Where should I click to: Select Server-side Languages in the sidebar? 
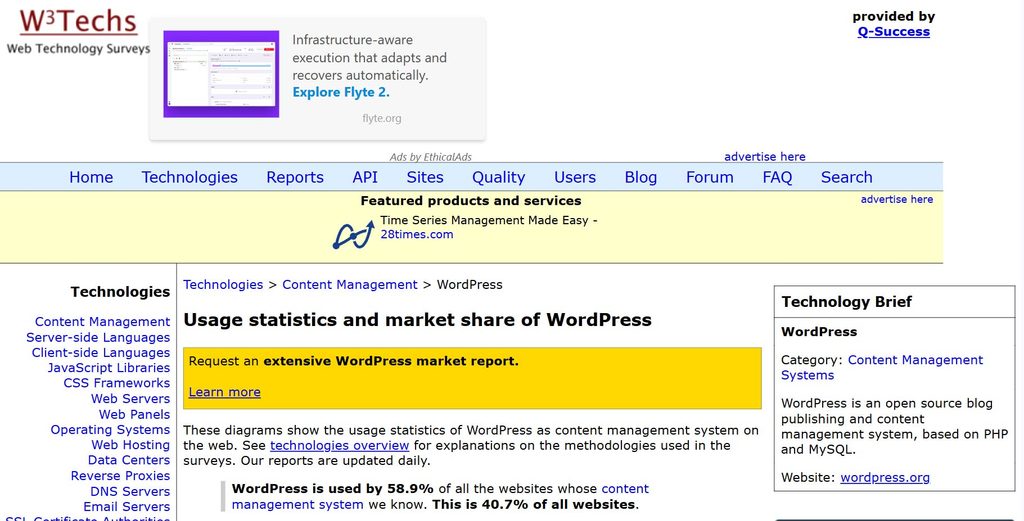click(98, 338)
